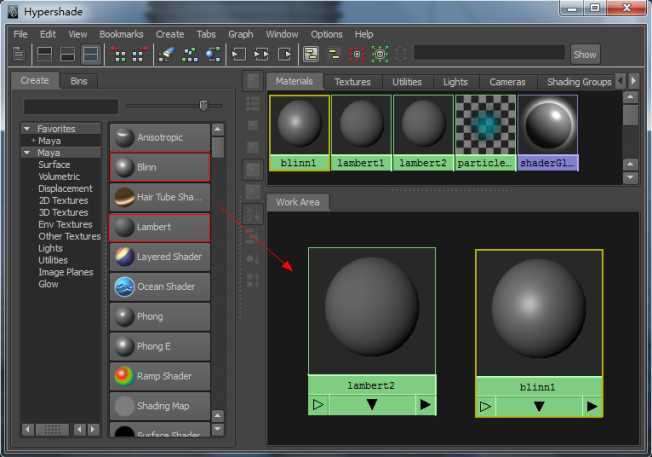Collapse the Favorites tree category

pyautogui.click(x=27, y=129)
